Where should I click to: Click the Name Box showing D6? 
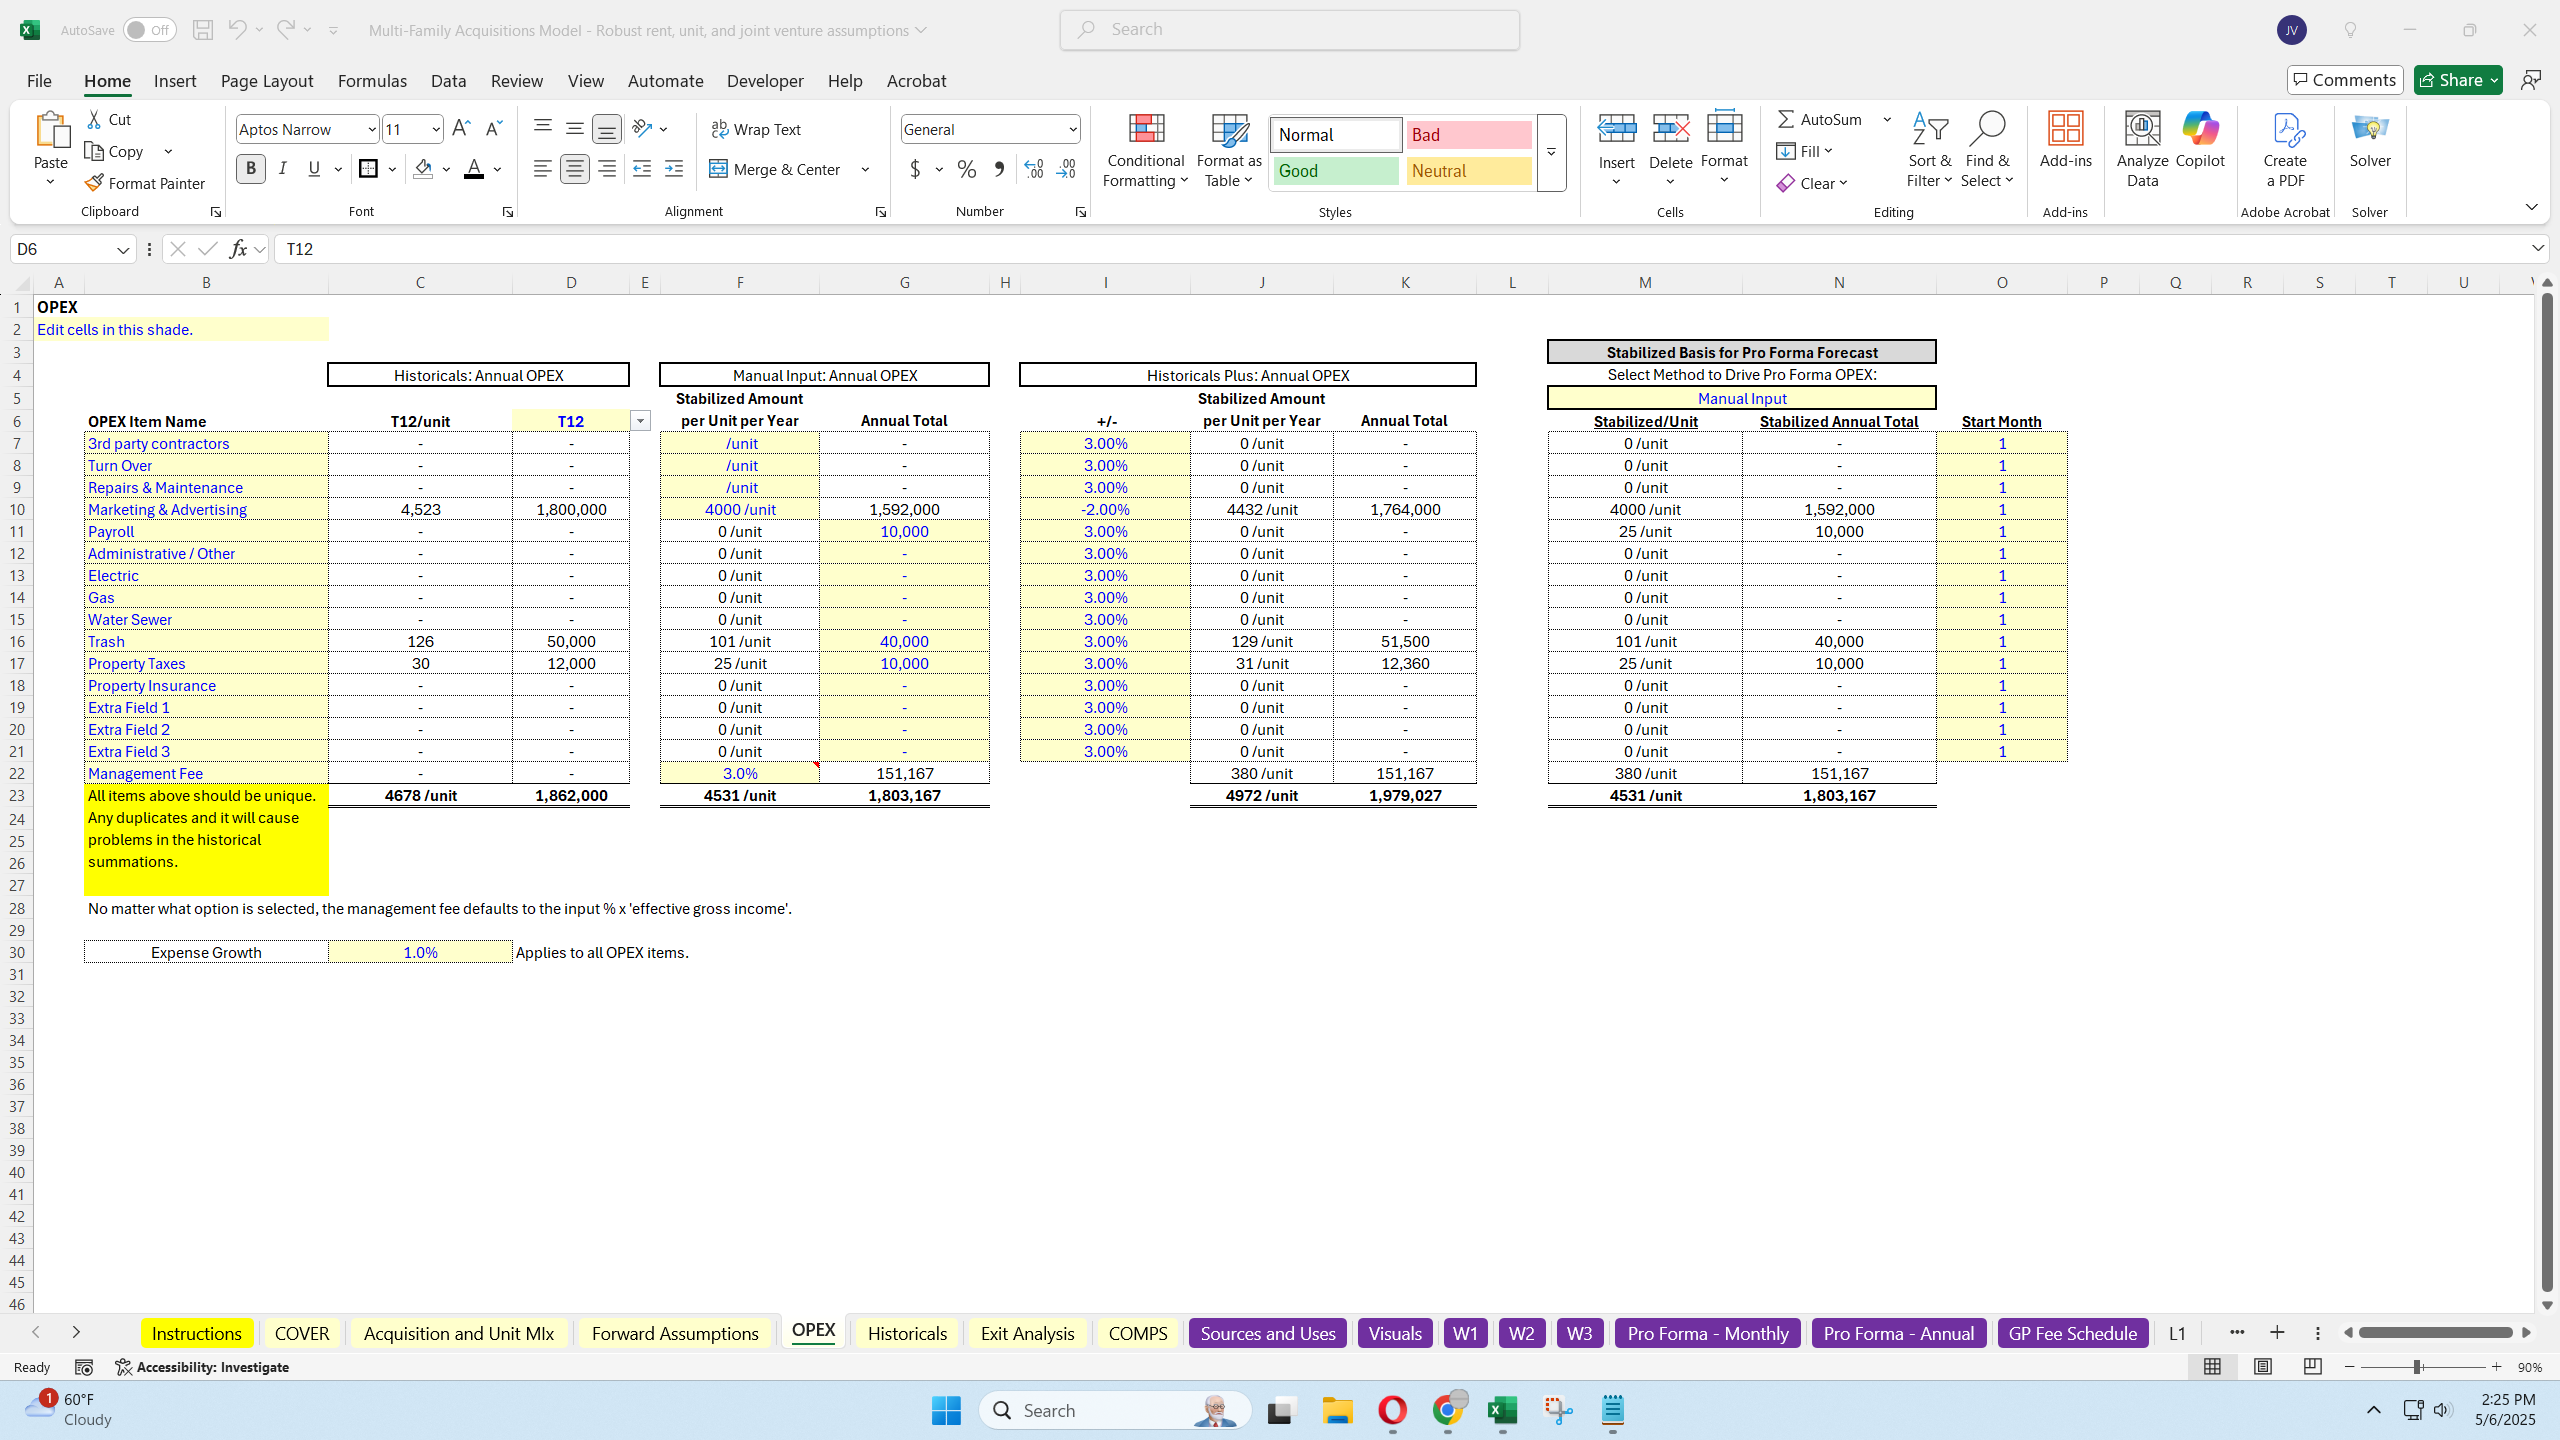[x=62, y=249]
